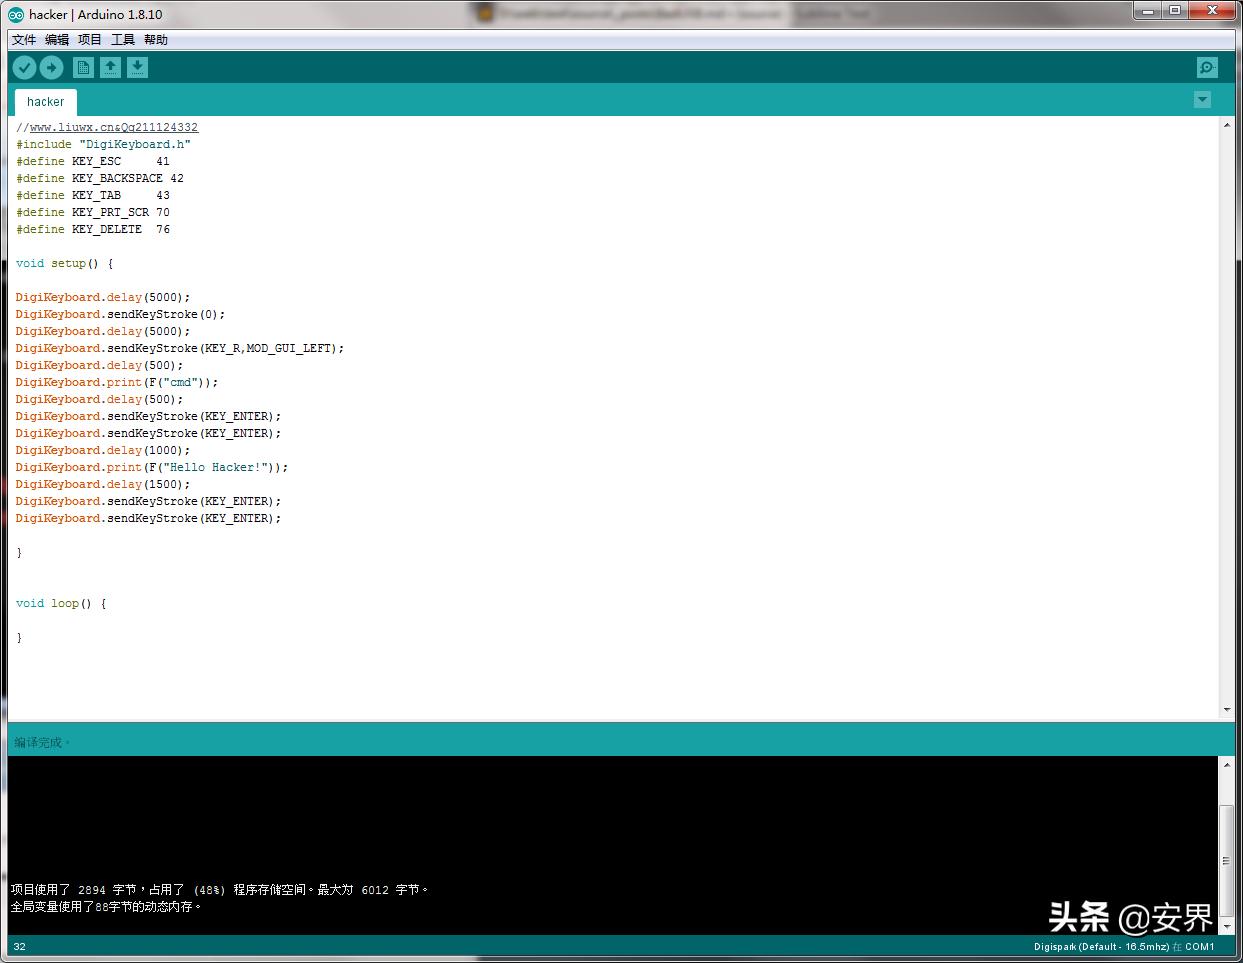Click the #define KEY_PRT_SCR 70 line

click(x=93, y=212)
